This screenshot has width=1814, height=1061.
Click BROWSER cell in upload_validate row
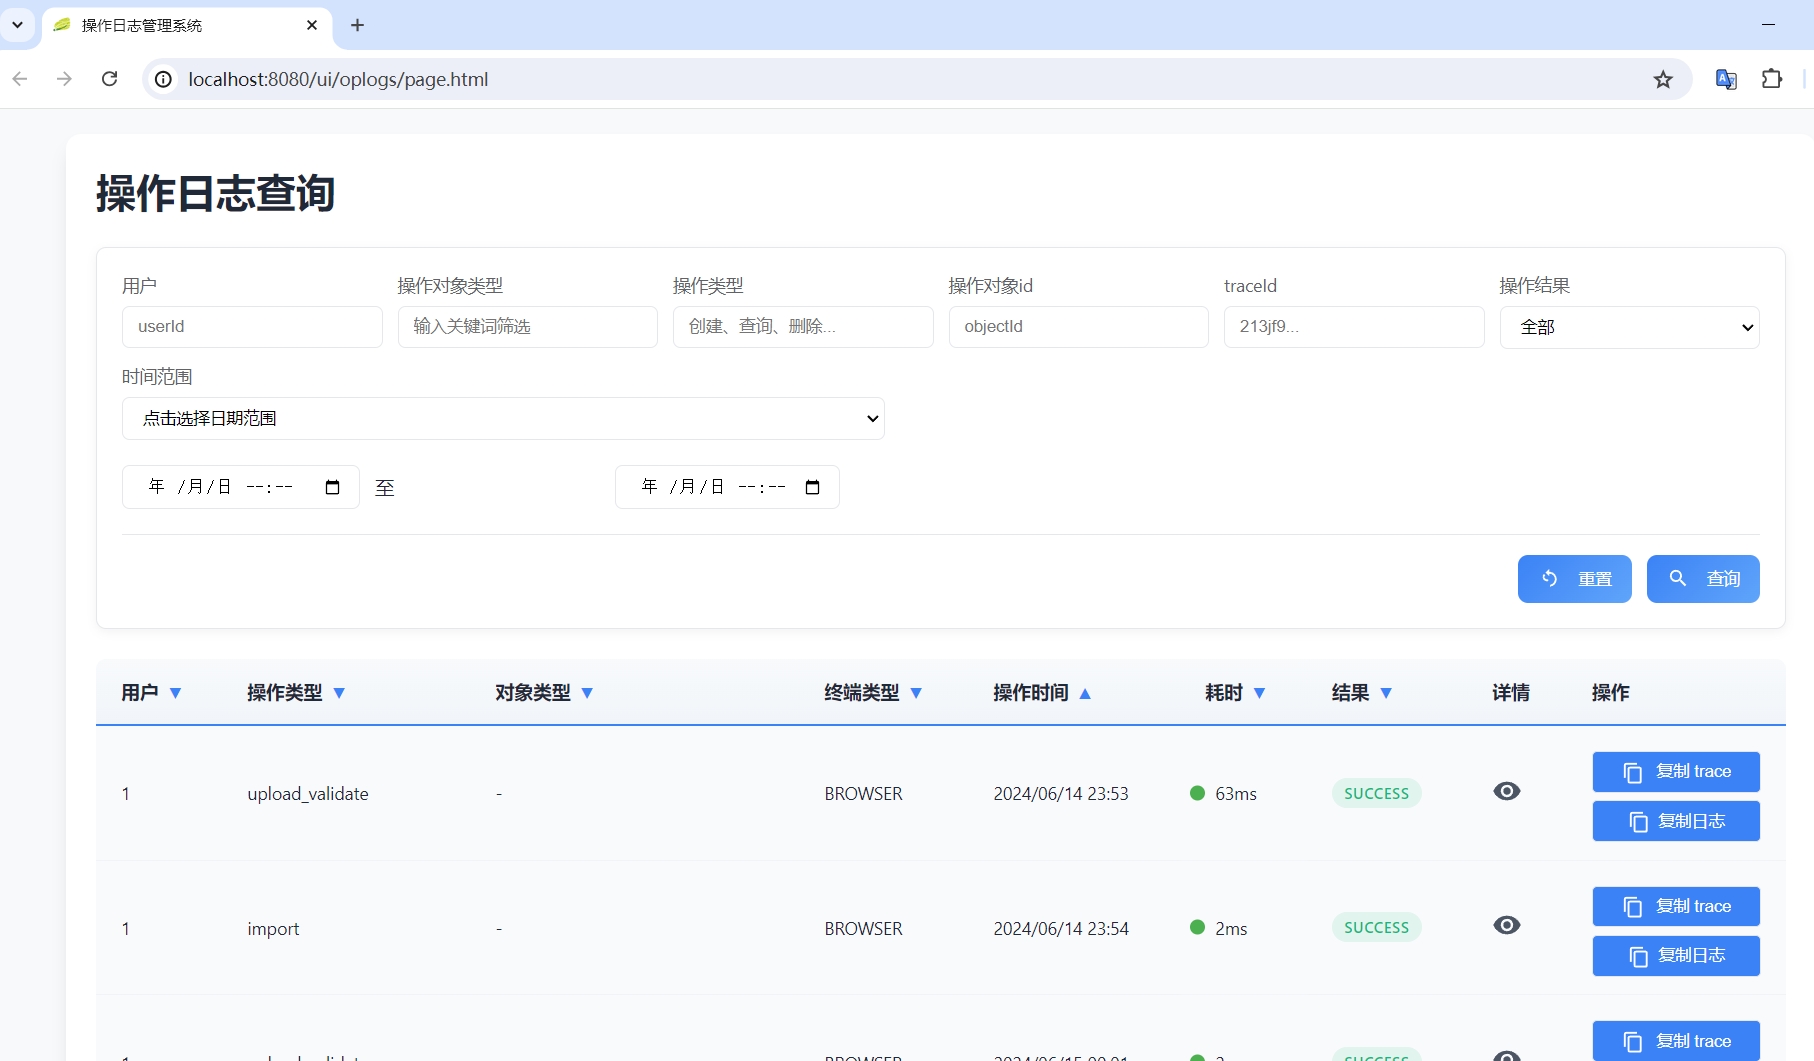pos(863,794)
